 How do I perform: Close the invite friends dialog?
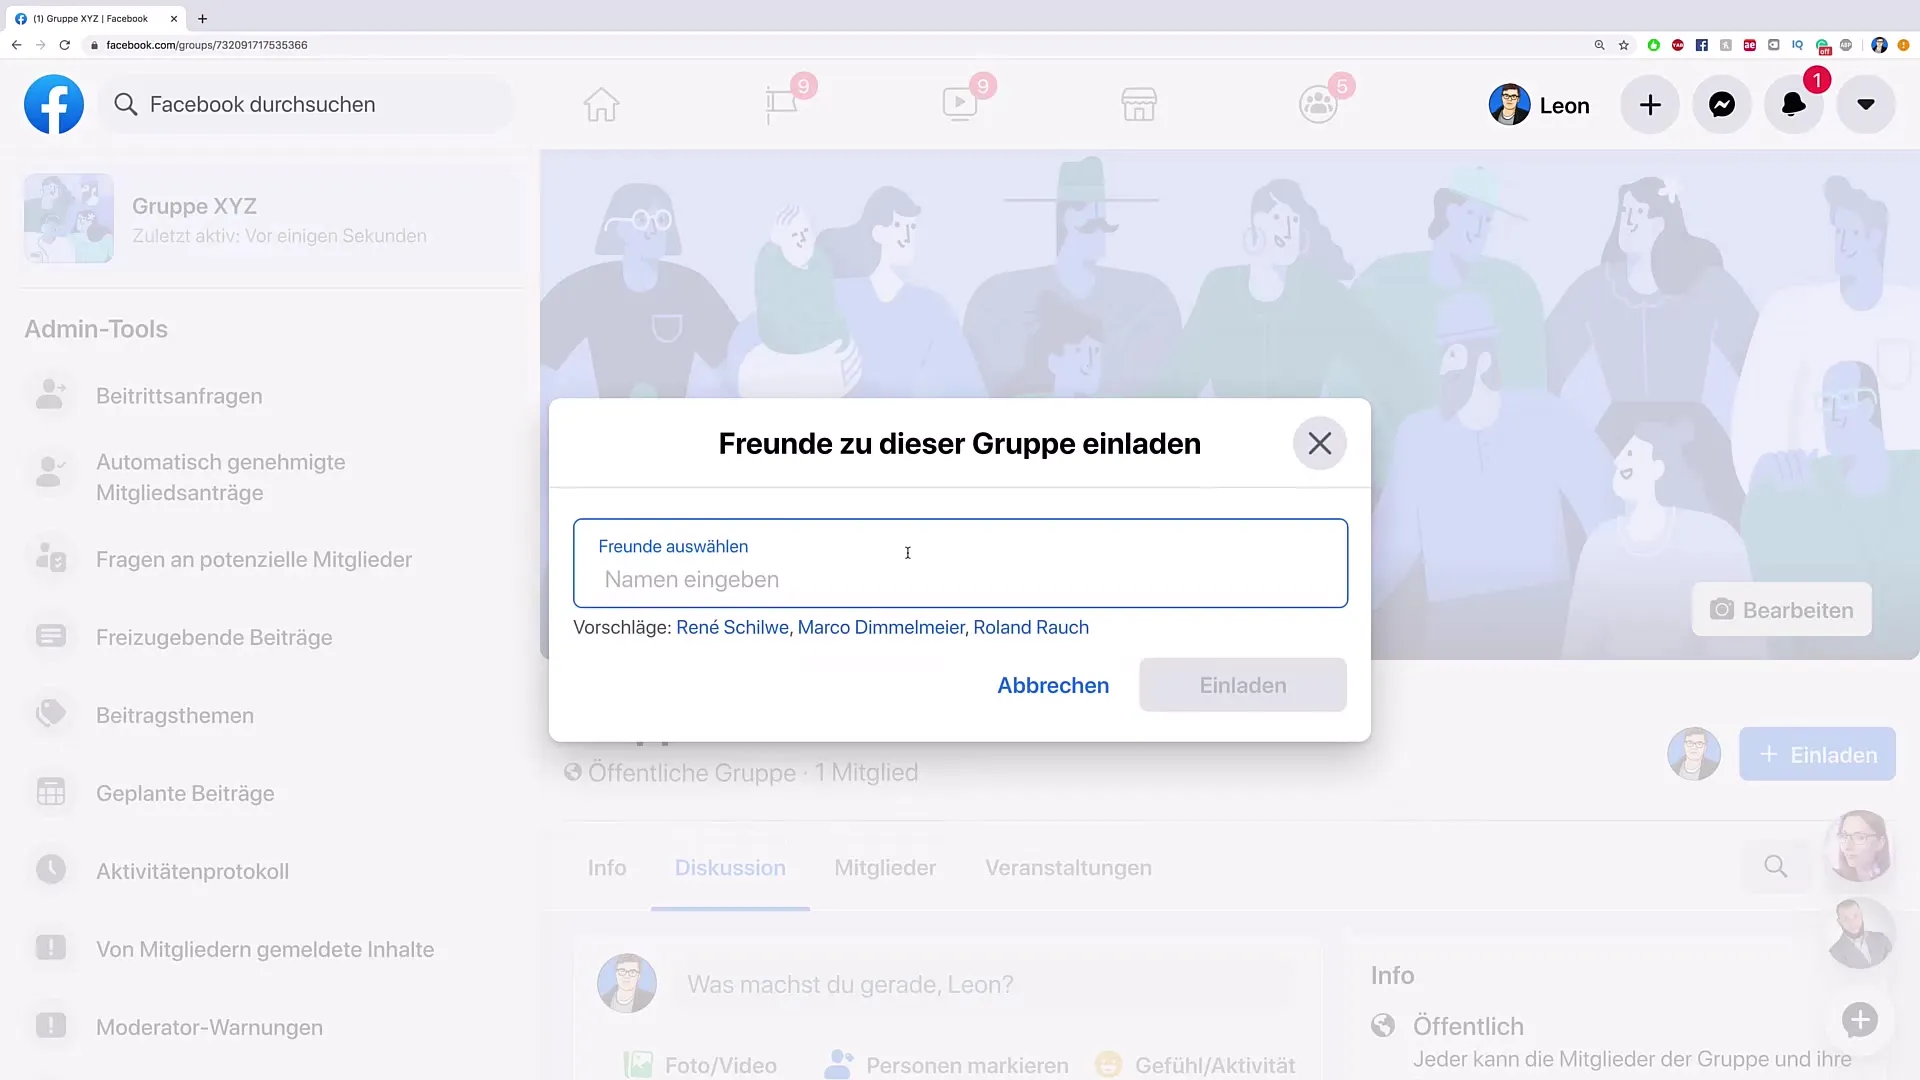[1320, 443]
